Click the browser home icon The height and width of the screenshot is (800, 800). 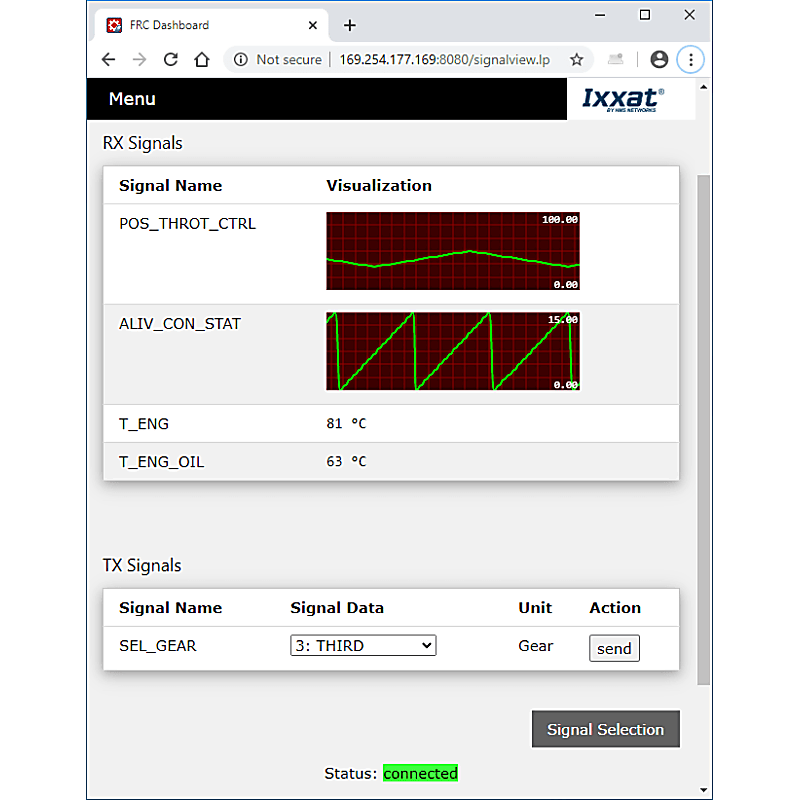tap(201, 59)
